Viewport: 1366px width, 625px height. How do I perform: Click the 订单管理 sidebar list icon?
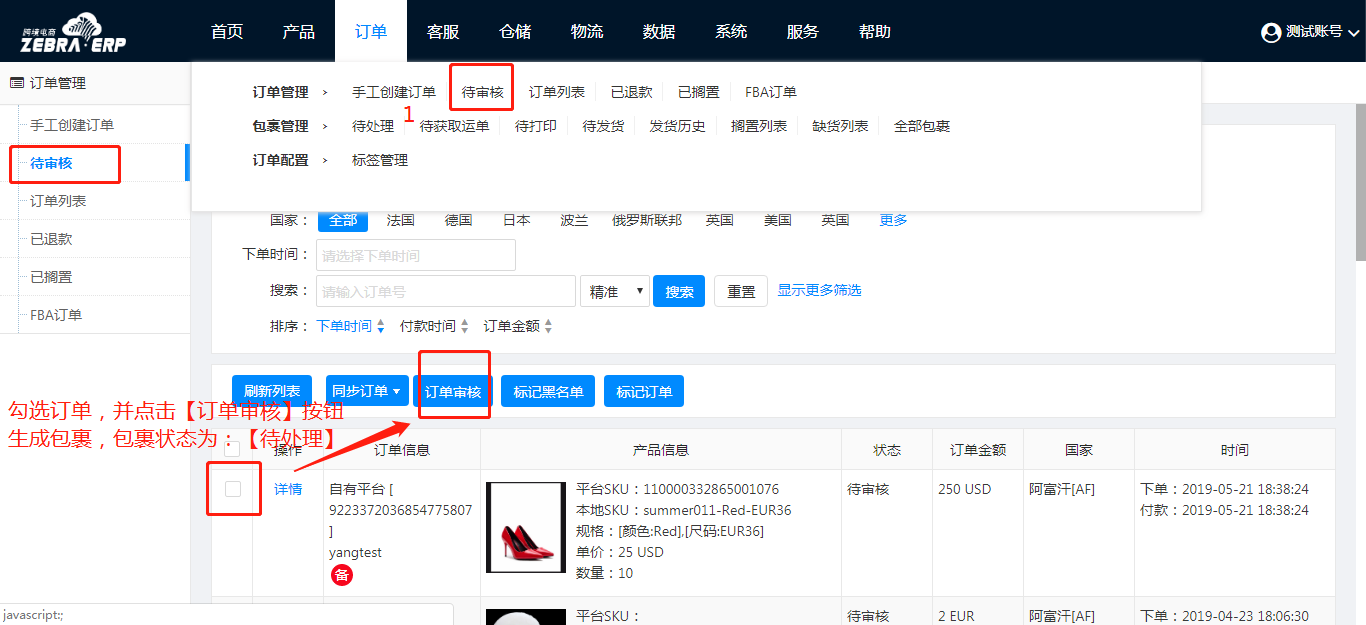pos(17,83)
